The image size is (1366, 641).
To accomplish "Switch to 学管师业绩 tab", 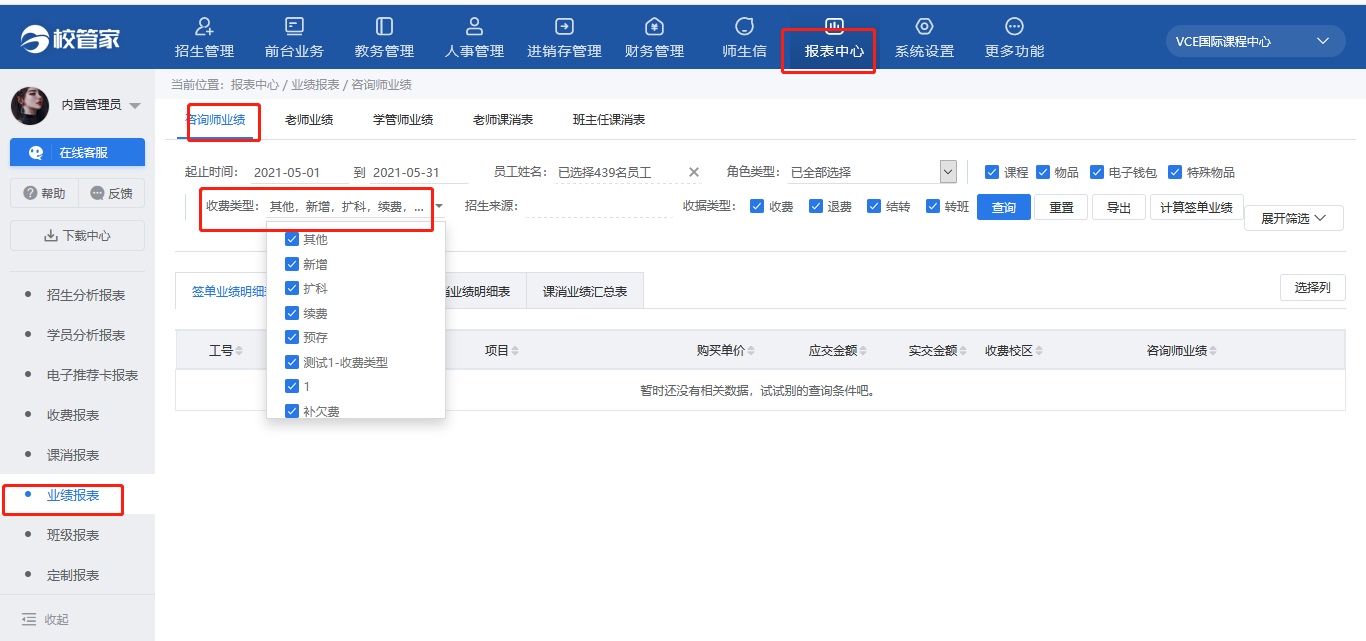I will coord(403,120).
